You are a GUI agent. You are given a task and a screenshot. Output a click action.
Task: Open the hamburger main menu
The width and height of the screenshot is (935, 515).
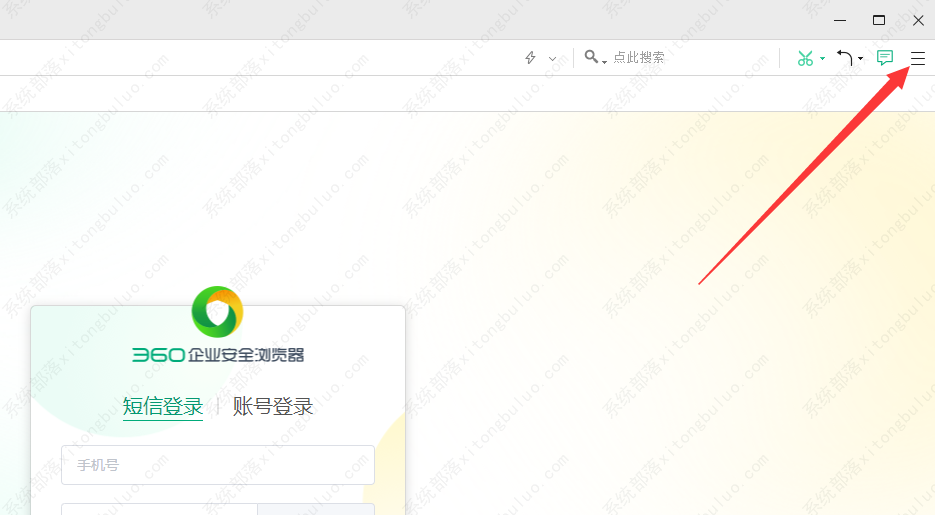[x=917, y=58]
